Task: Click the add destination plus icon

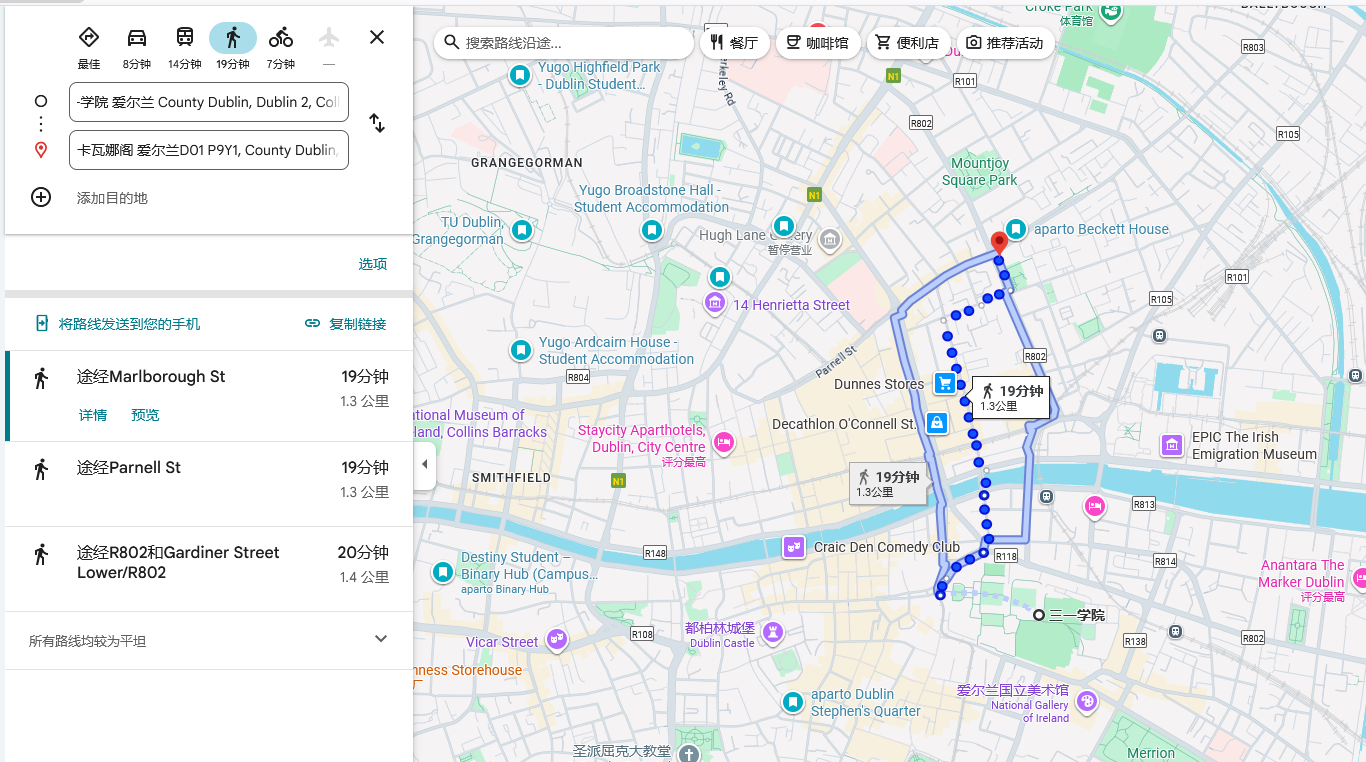Action: 41,197
